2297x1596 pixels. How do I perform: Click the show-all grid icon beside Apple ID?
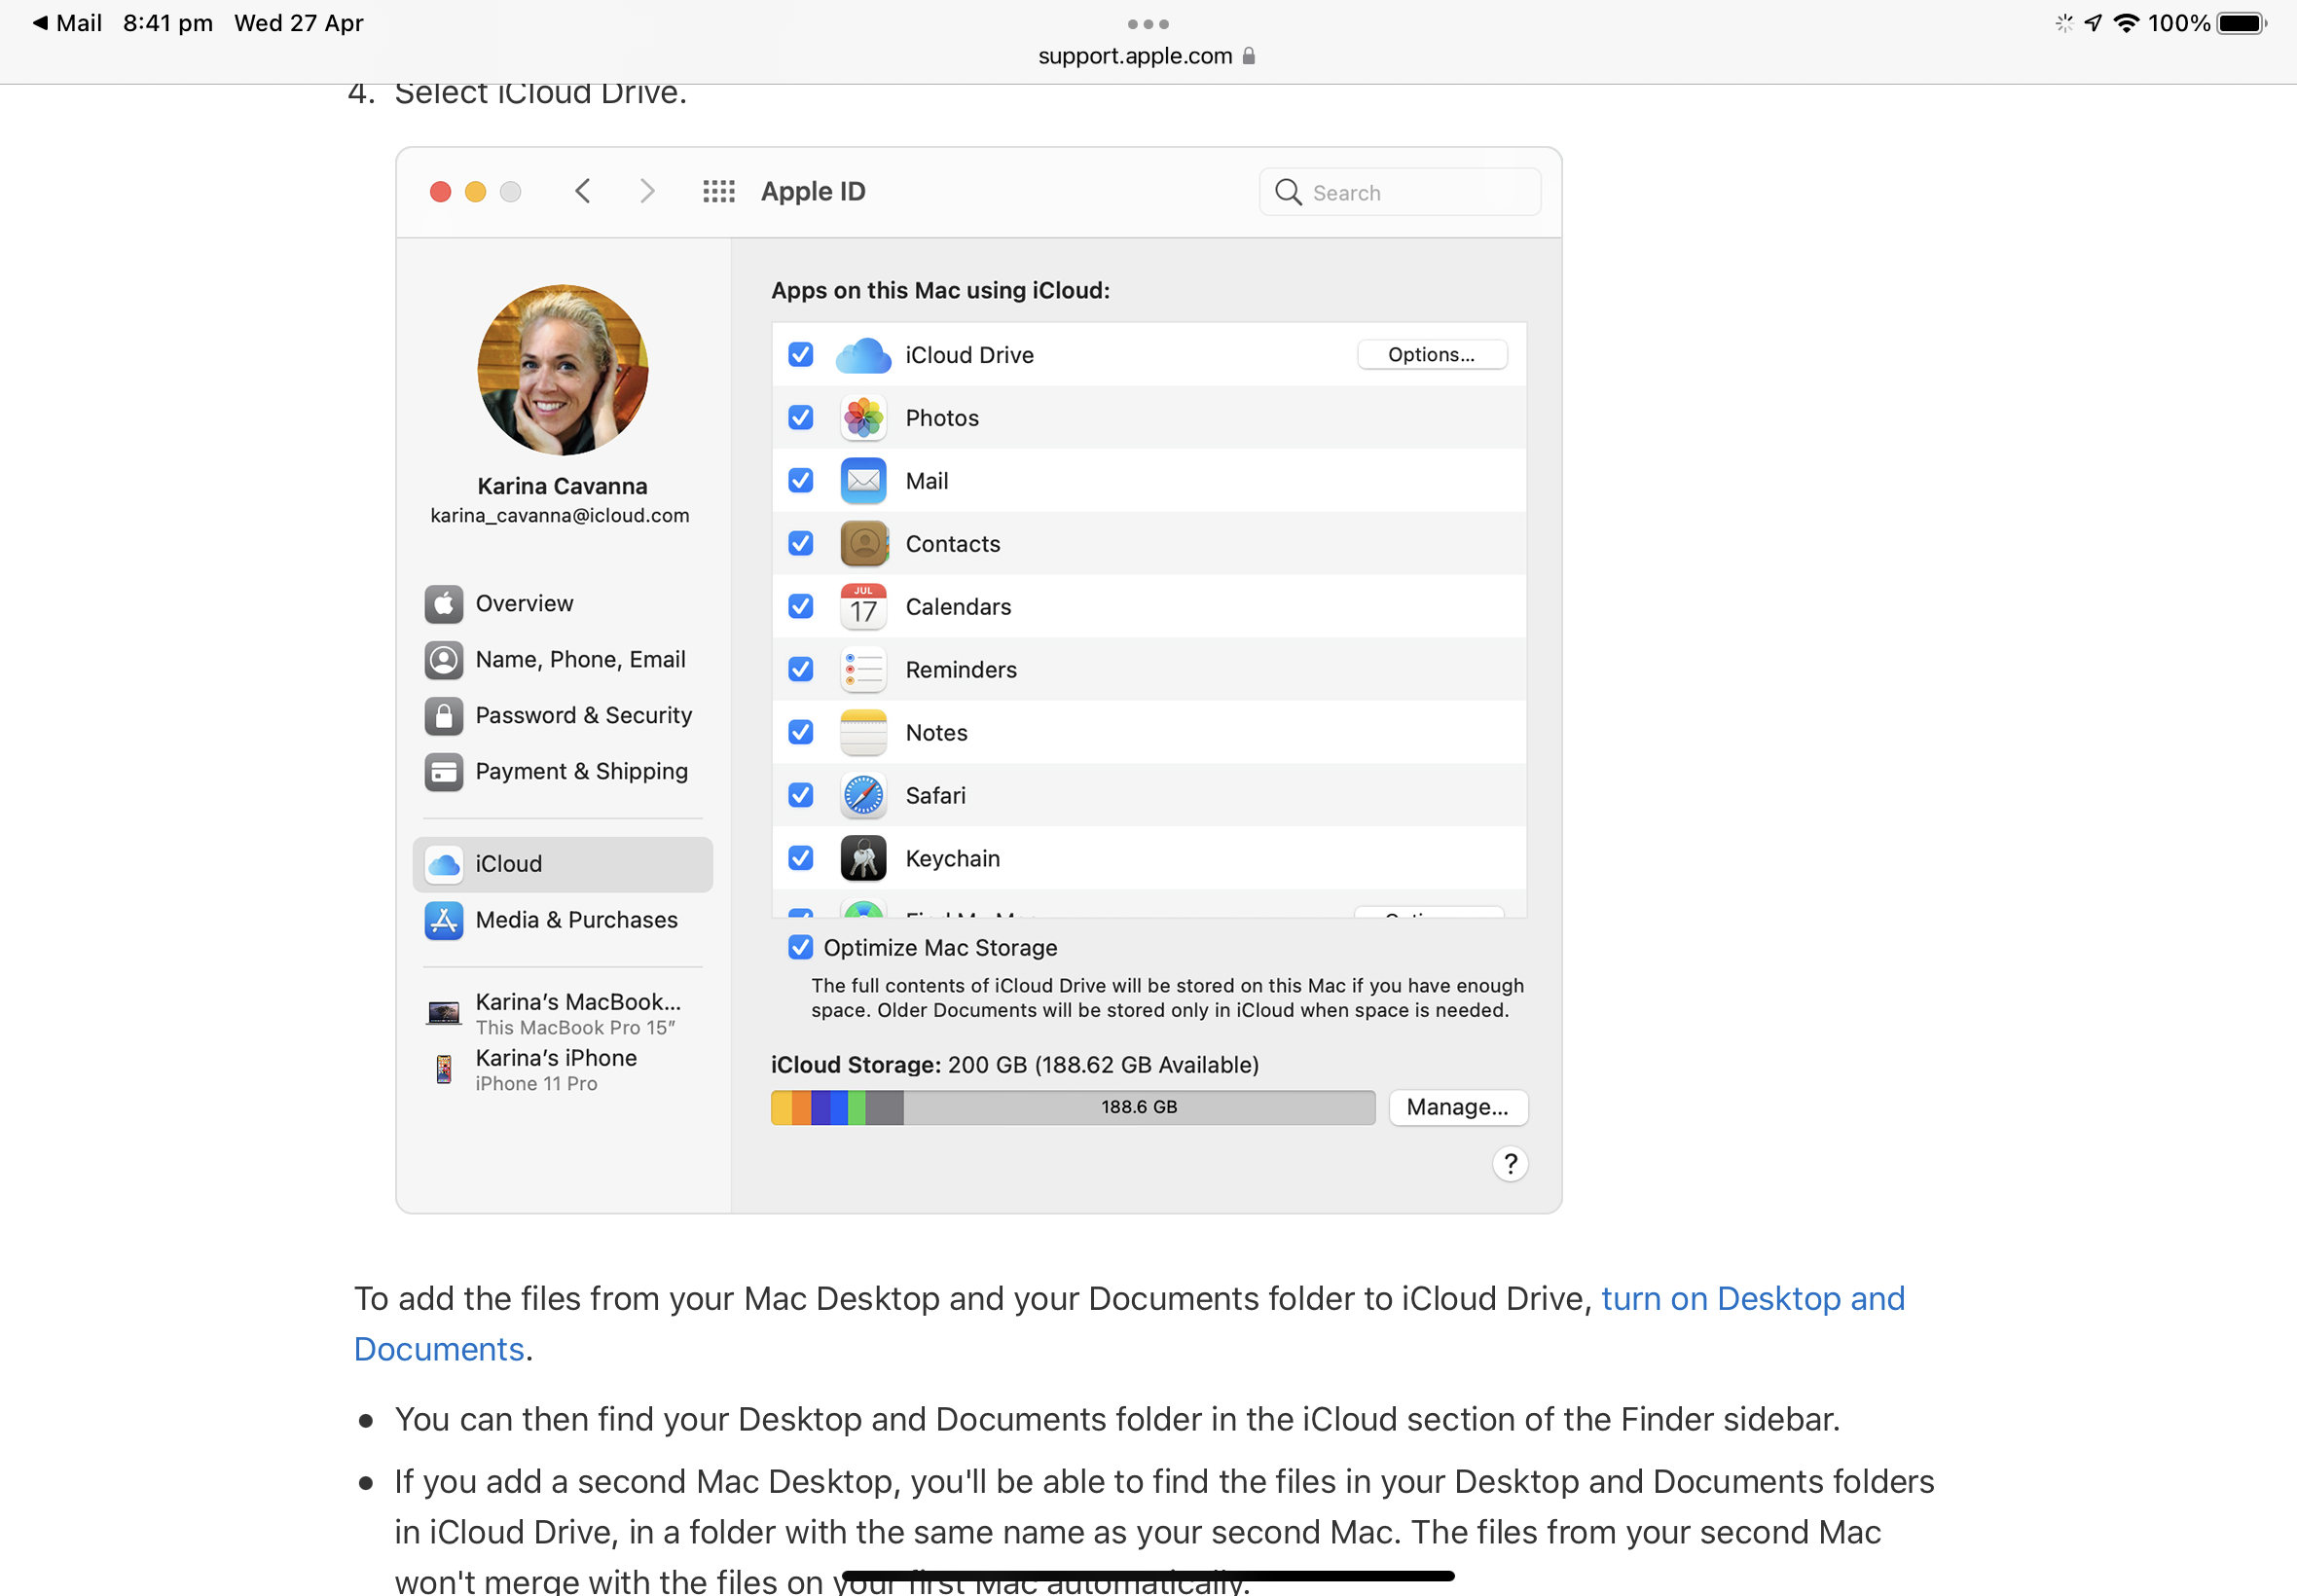tap(718, 191)
